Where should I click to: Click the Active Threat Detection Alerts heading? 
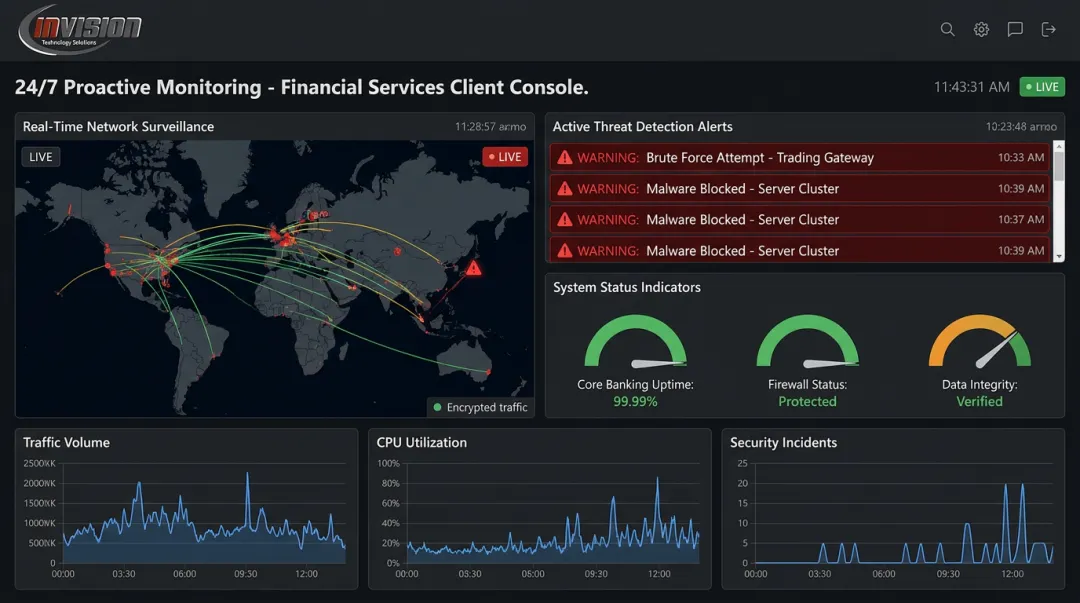coord(643,127)
